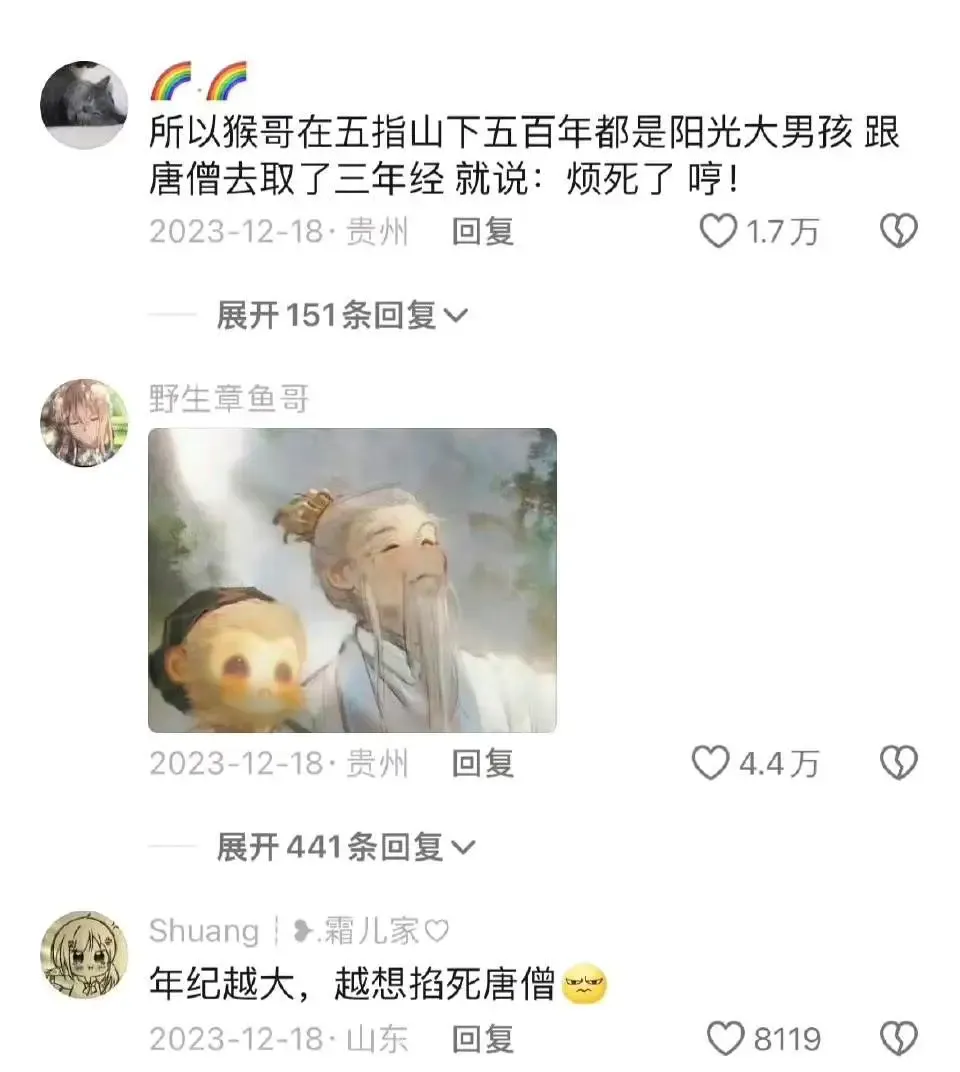
Task: Reply to 野生章鱼哥's image comment
Action: click(483, 763)
